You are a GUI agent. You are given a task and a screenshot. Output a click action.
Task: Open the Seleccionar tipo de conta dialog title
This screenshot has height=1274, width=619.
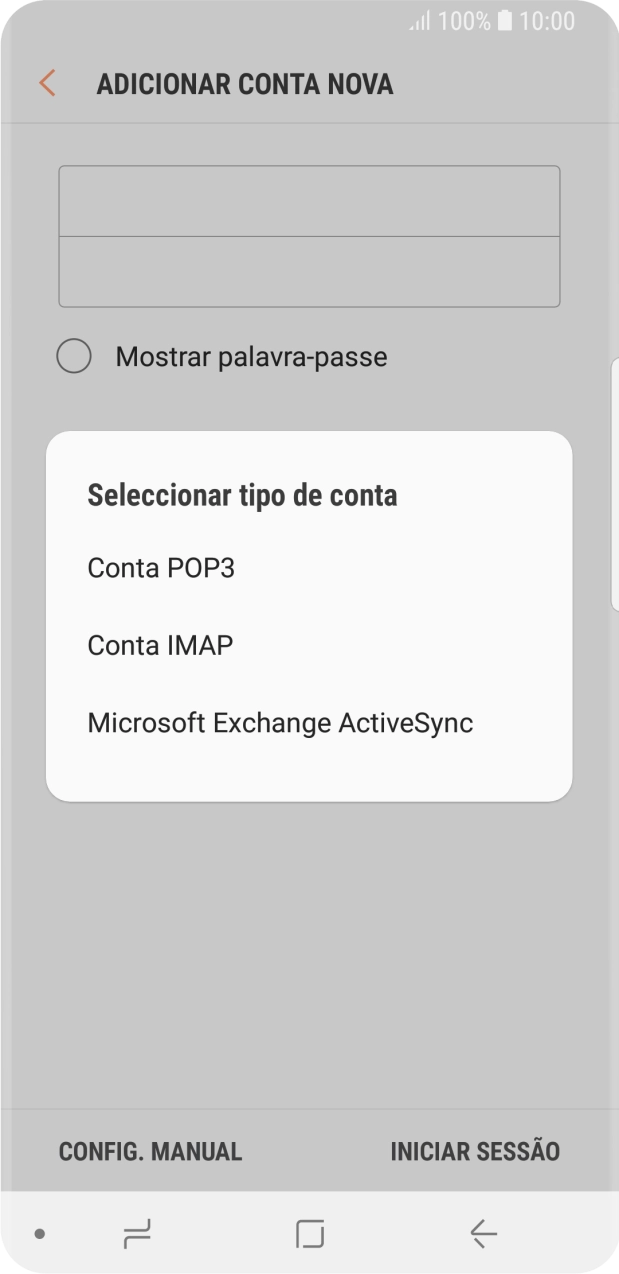tap(242, 494)
